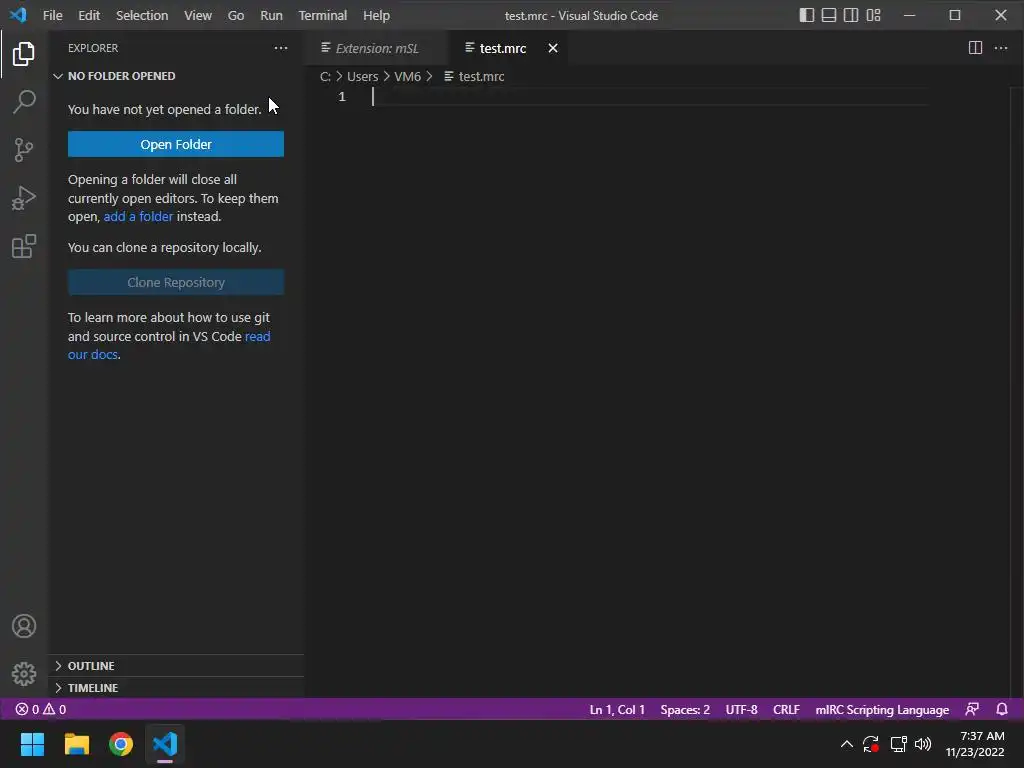Click the VS Code logo icon

(18, 14)
